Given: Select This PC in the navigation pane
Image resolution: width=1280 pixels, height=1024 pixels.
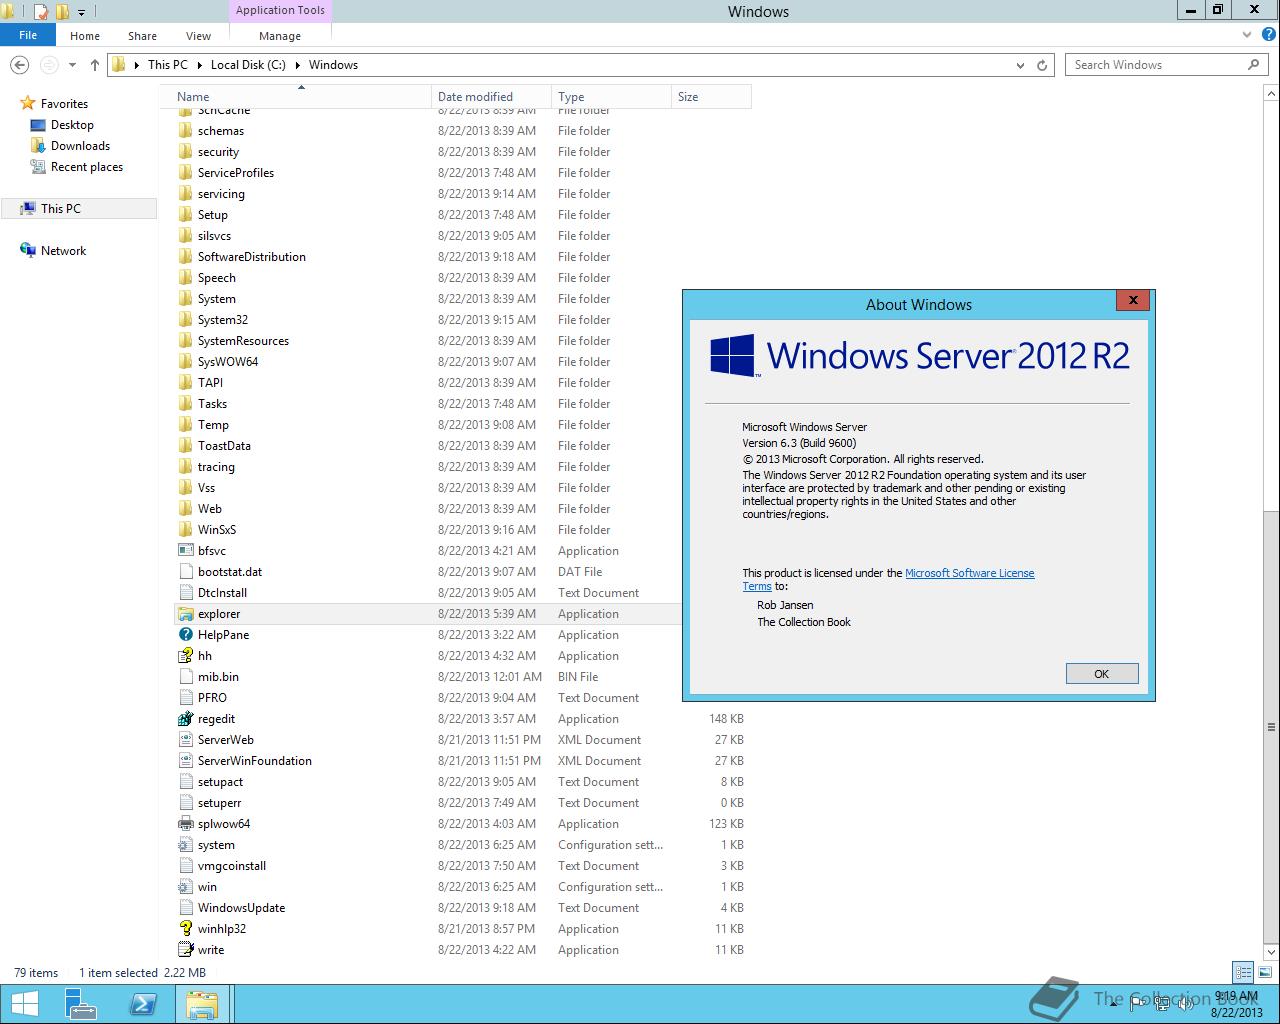Looking at the screenshot, I should (61, 209).
